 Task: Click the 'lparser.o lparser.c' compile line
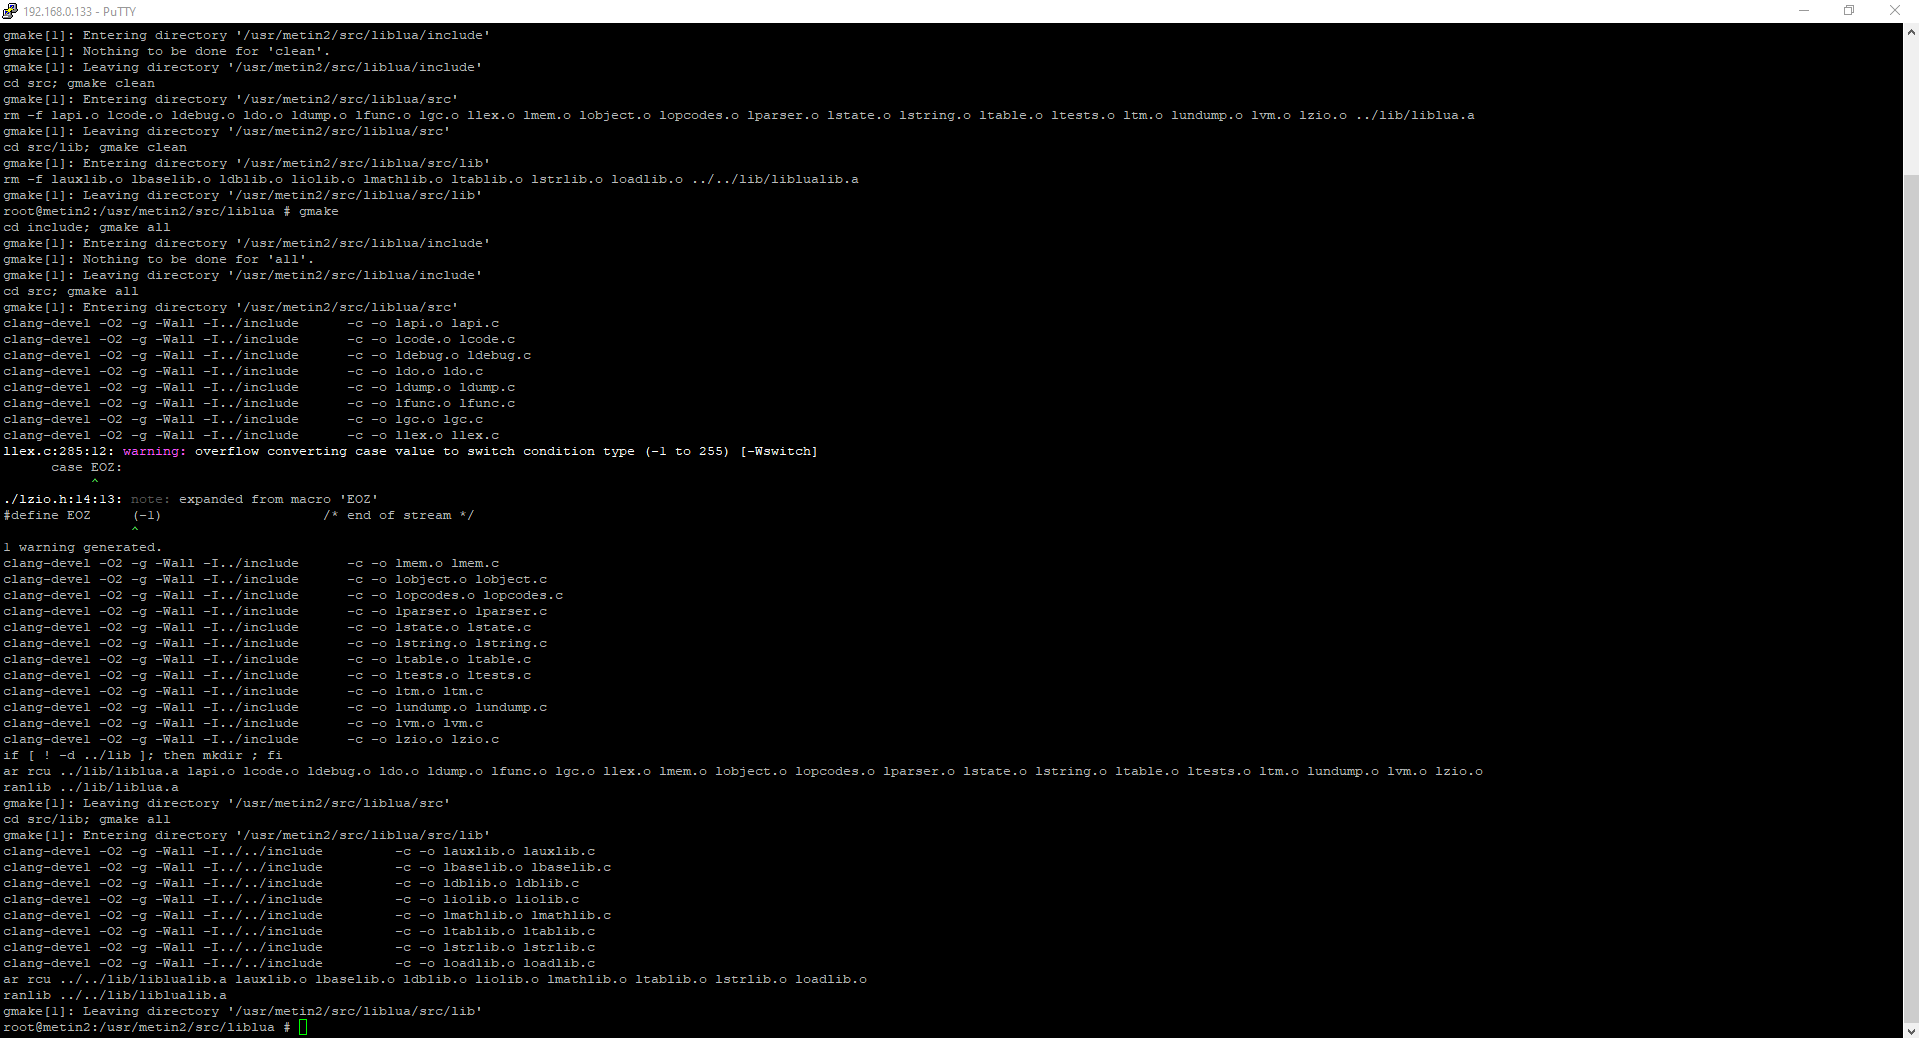pos(275,611)
